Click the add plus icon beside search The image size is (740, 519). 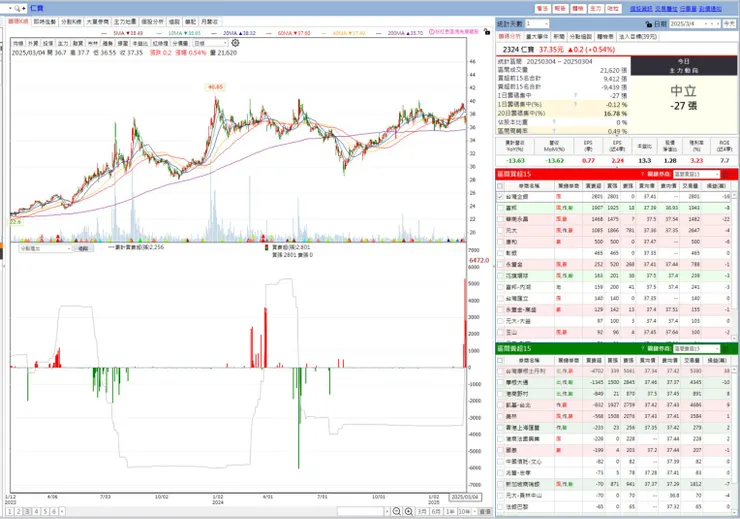tap(24, 8)
